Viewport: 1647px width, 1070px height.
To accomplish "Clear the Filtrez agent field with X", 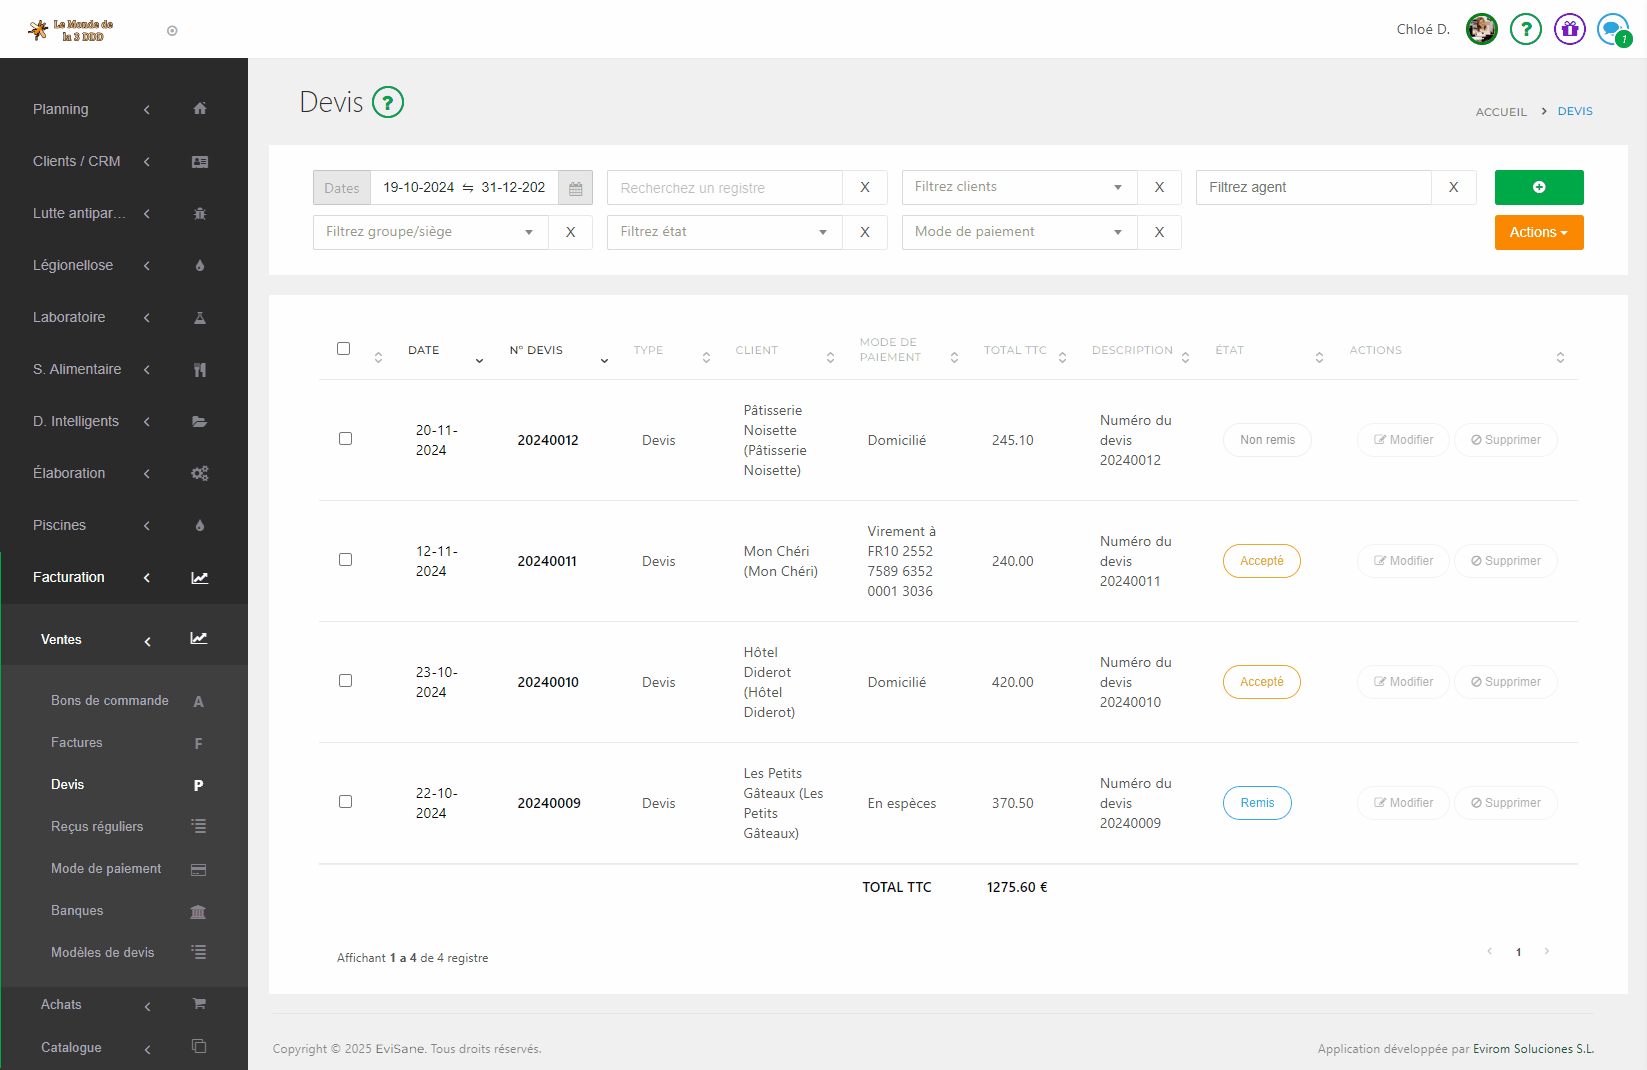I will pos(1454,187).
